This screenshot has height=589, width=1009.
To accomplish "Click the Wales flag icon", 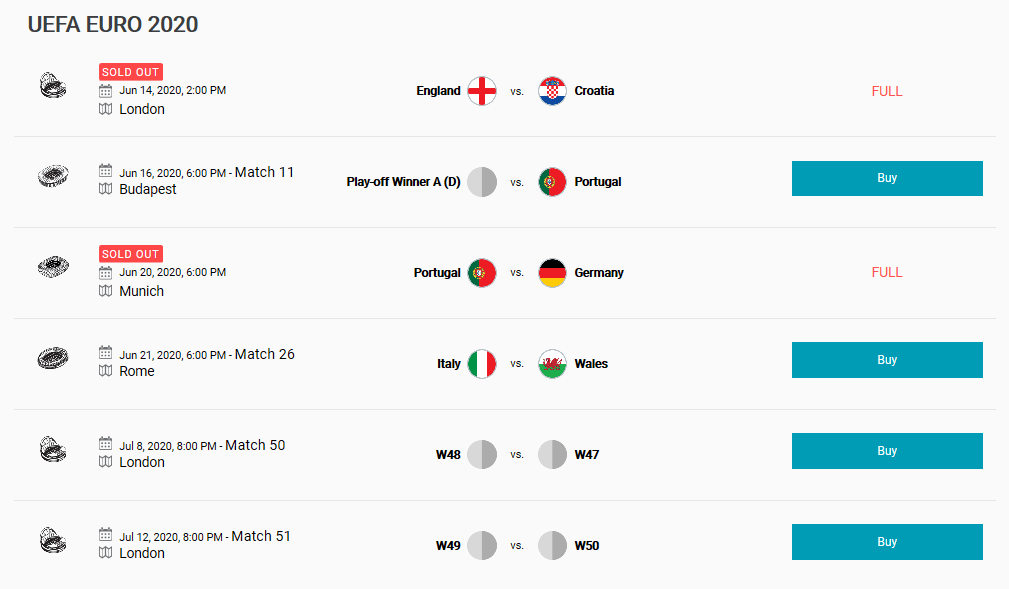I will pyautogui.click(x=552, y=364).
